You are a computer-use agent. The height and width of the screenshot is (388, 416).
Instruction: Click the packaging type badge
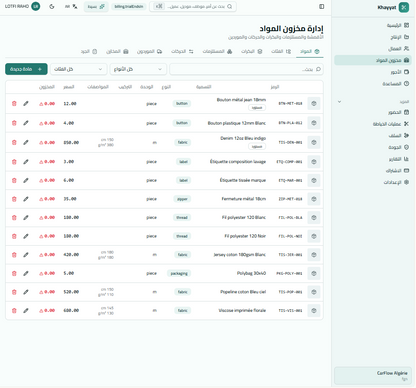pos(179,273)
